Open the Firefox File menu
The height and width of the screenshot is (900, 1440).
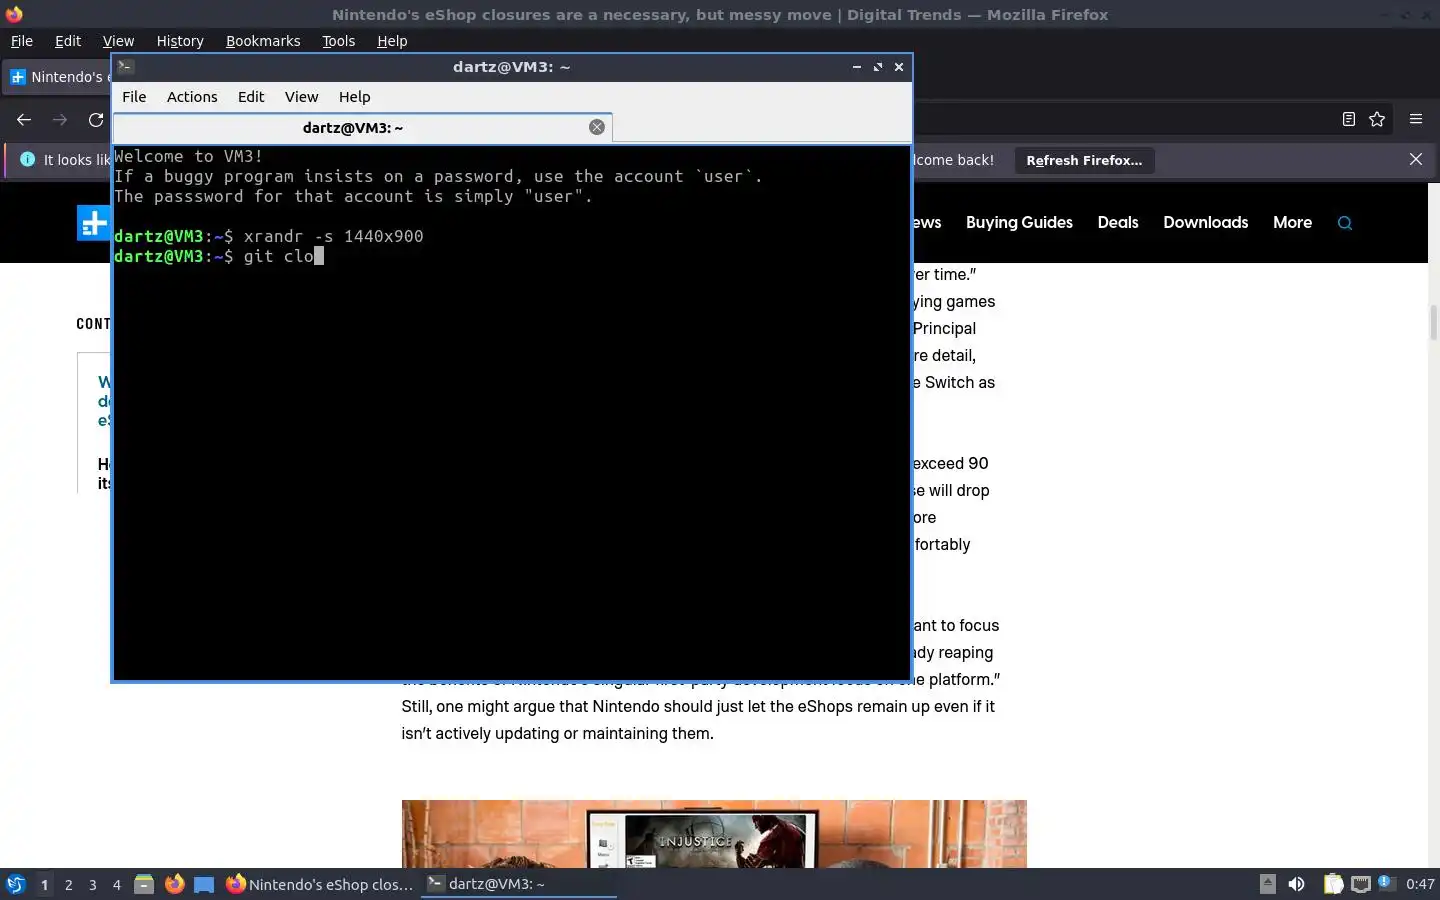[21, 41]
